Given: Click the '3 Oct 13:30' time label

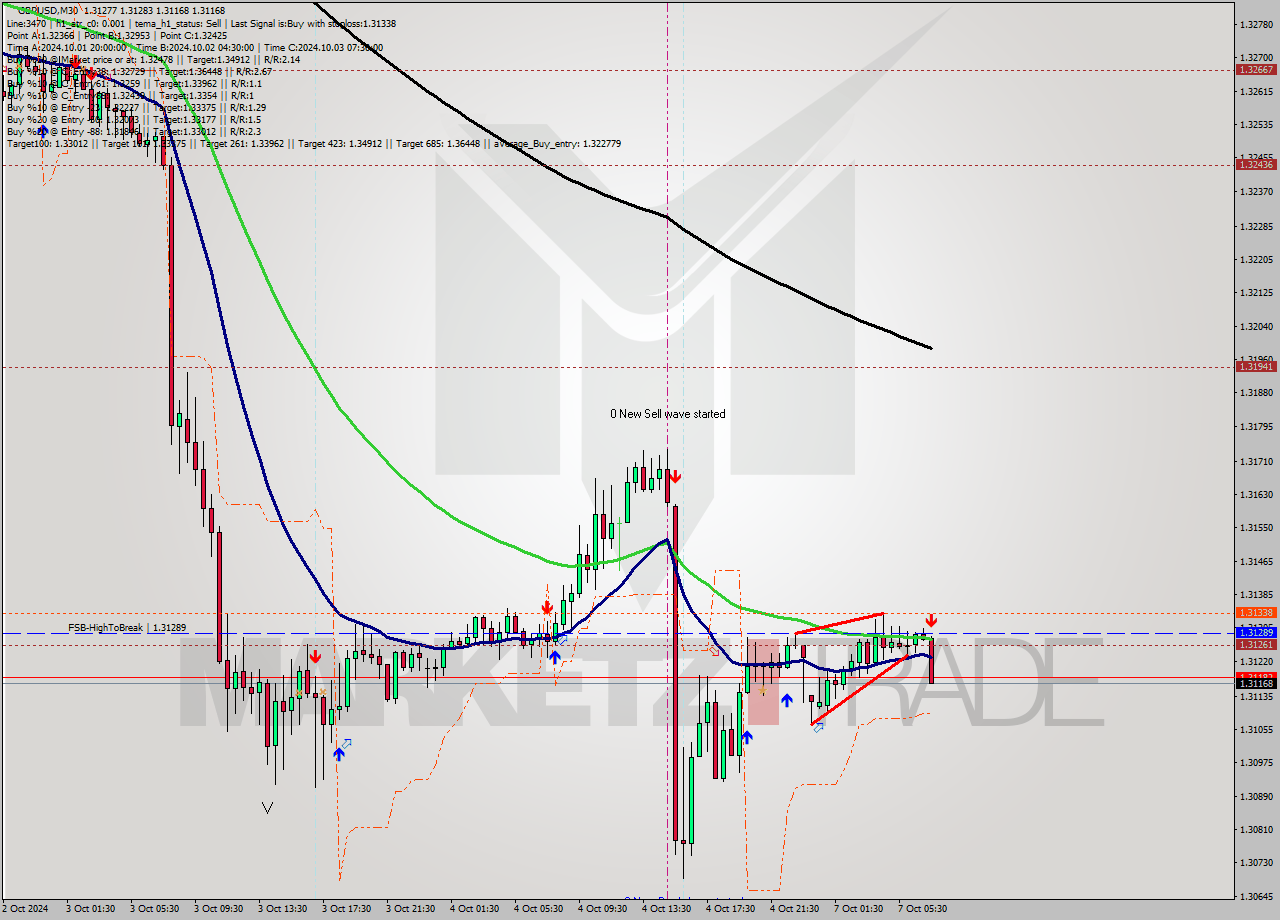Looking at the screenshot, I should point(283,909).
